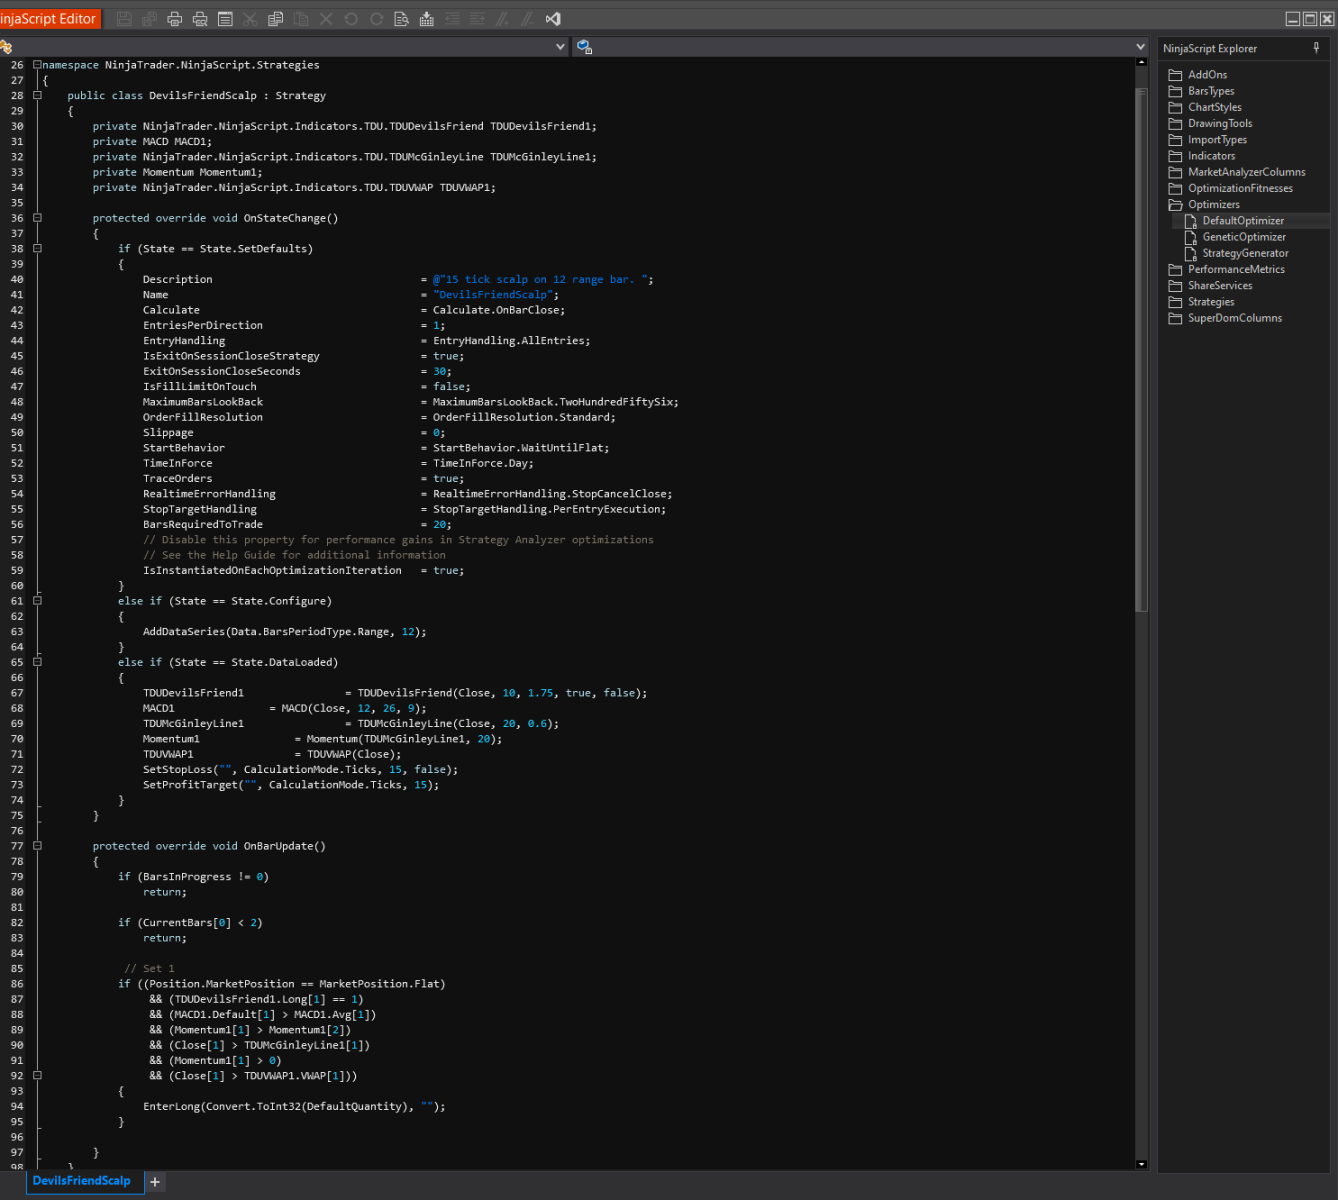
Task: Click the Save icon in the toolbar
Action: point(124,19)
